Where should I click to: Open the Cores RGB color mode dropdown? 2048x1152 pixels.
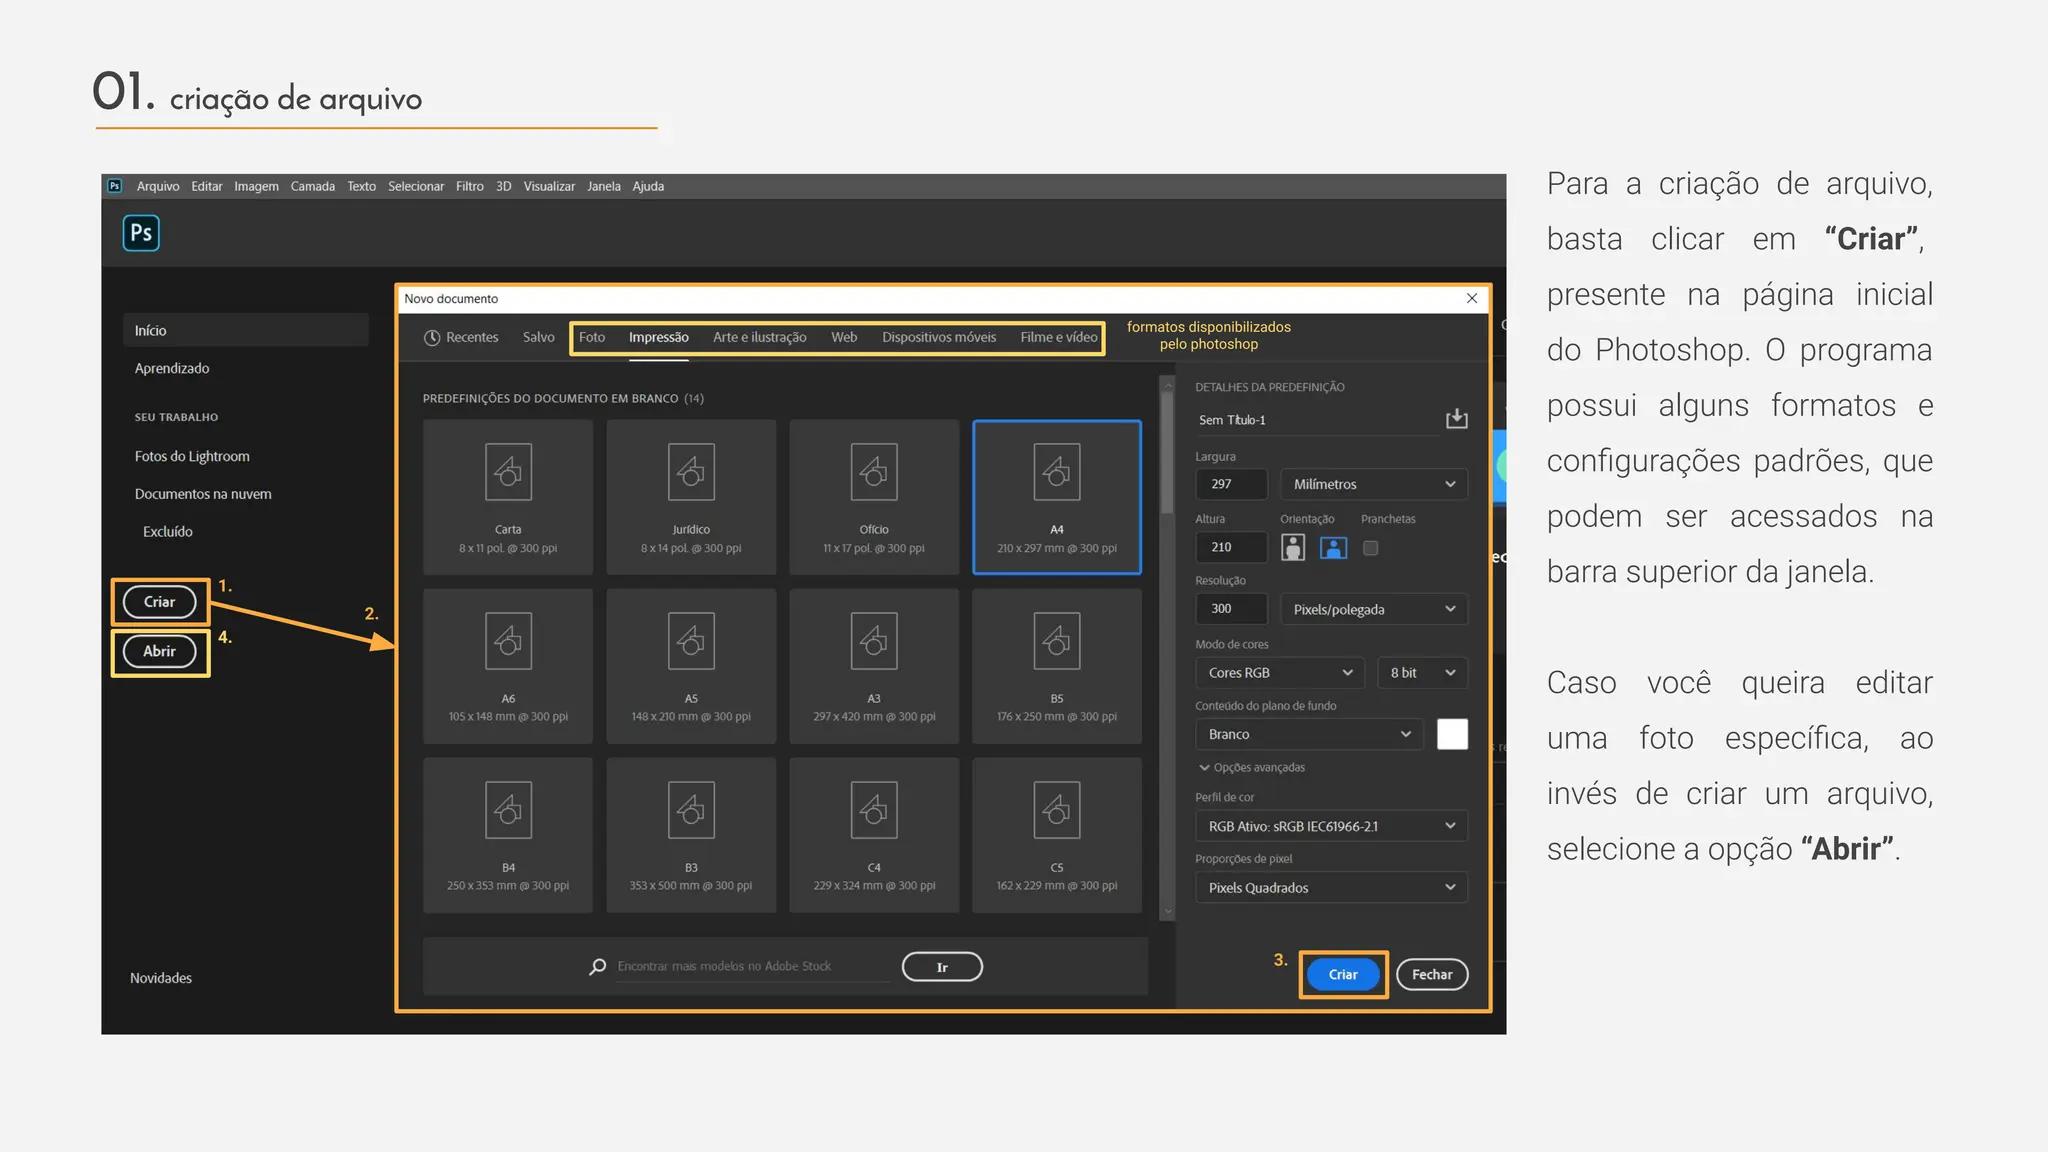1280,673
